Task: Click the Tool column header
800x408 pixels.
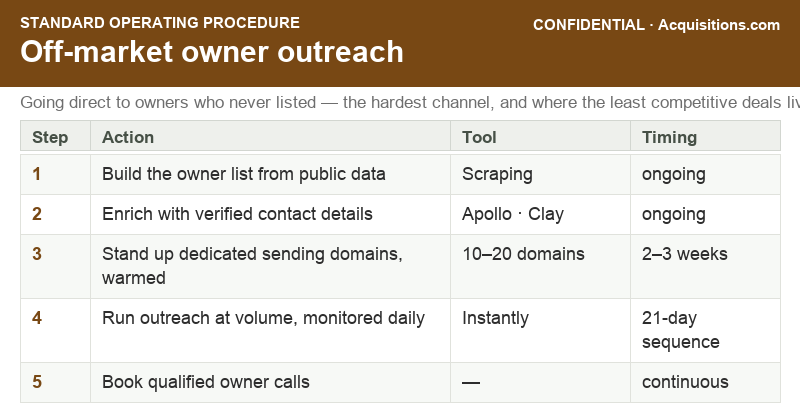Action: point(540,137)
